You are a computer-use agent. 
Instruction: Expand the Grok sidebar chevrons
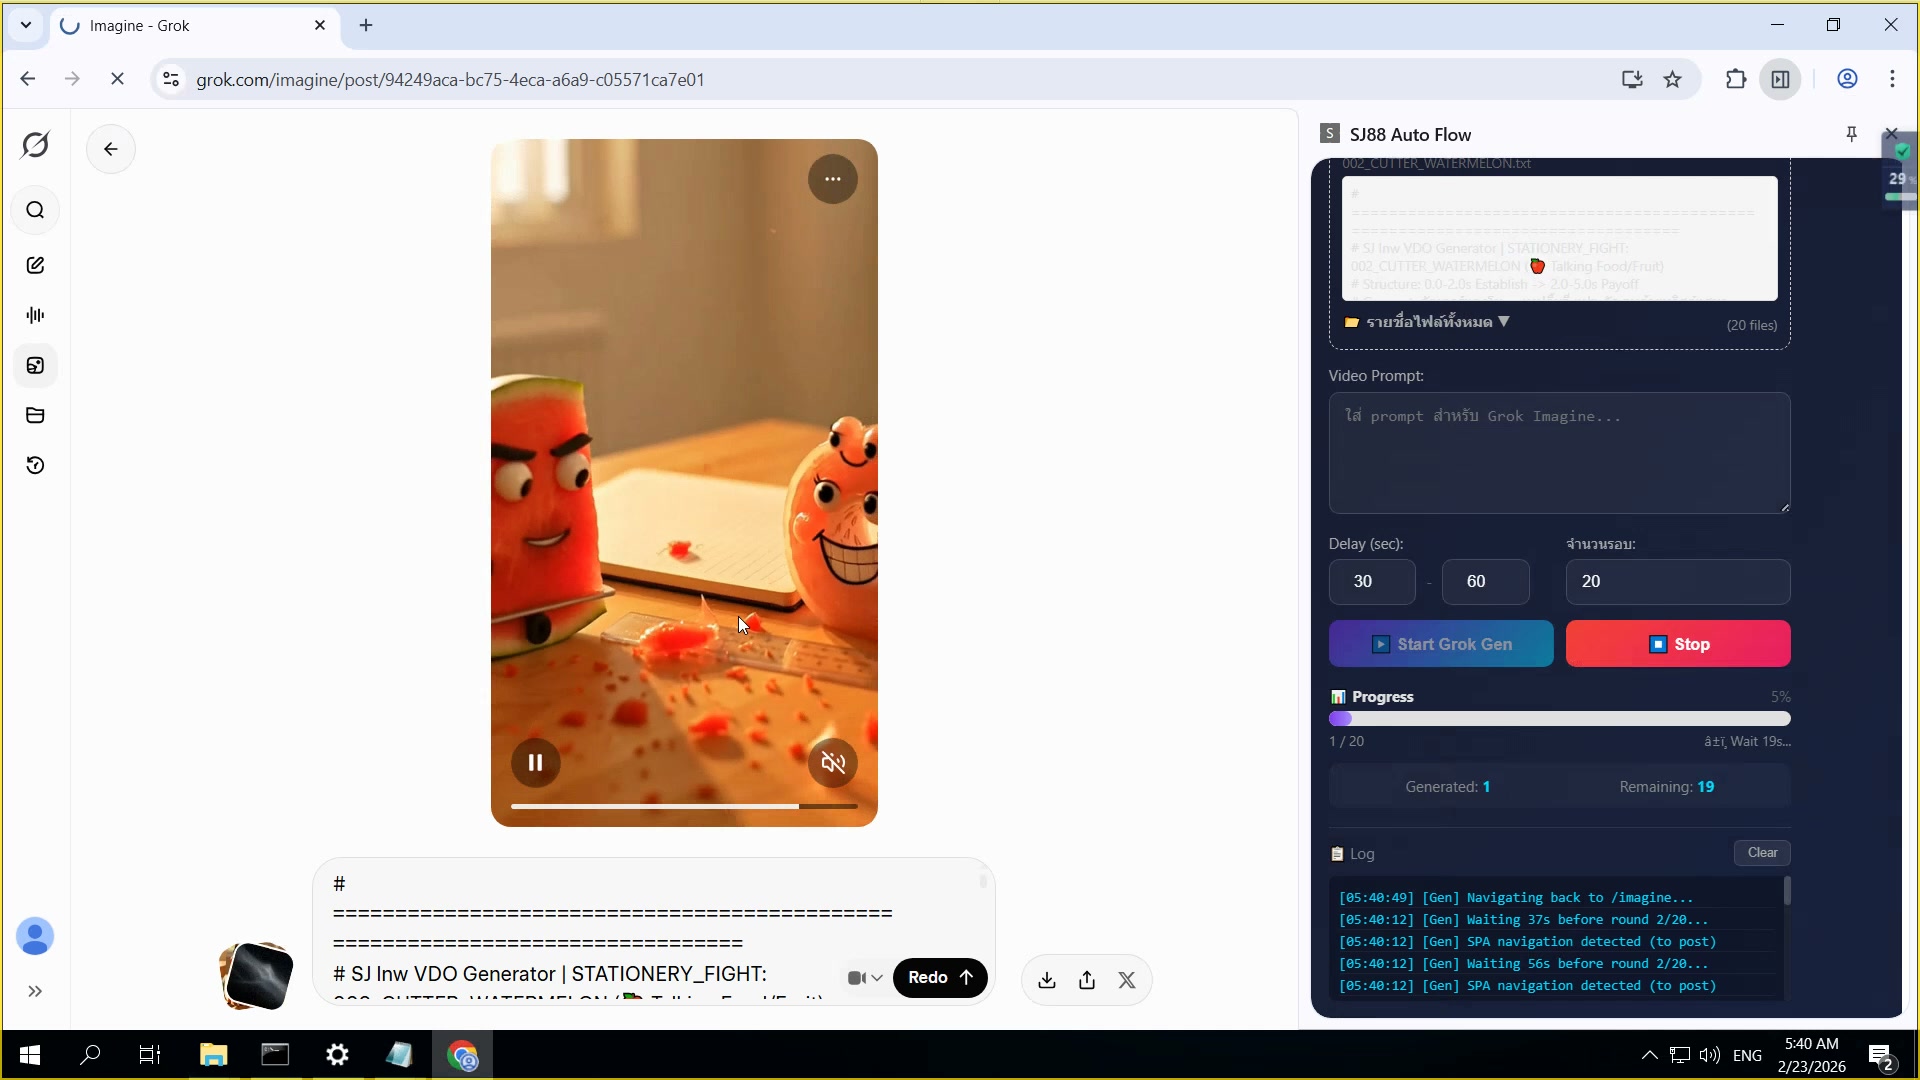35,991
